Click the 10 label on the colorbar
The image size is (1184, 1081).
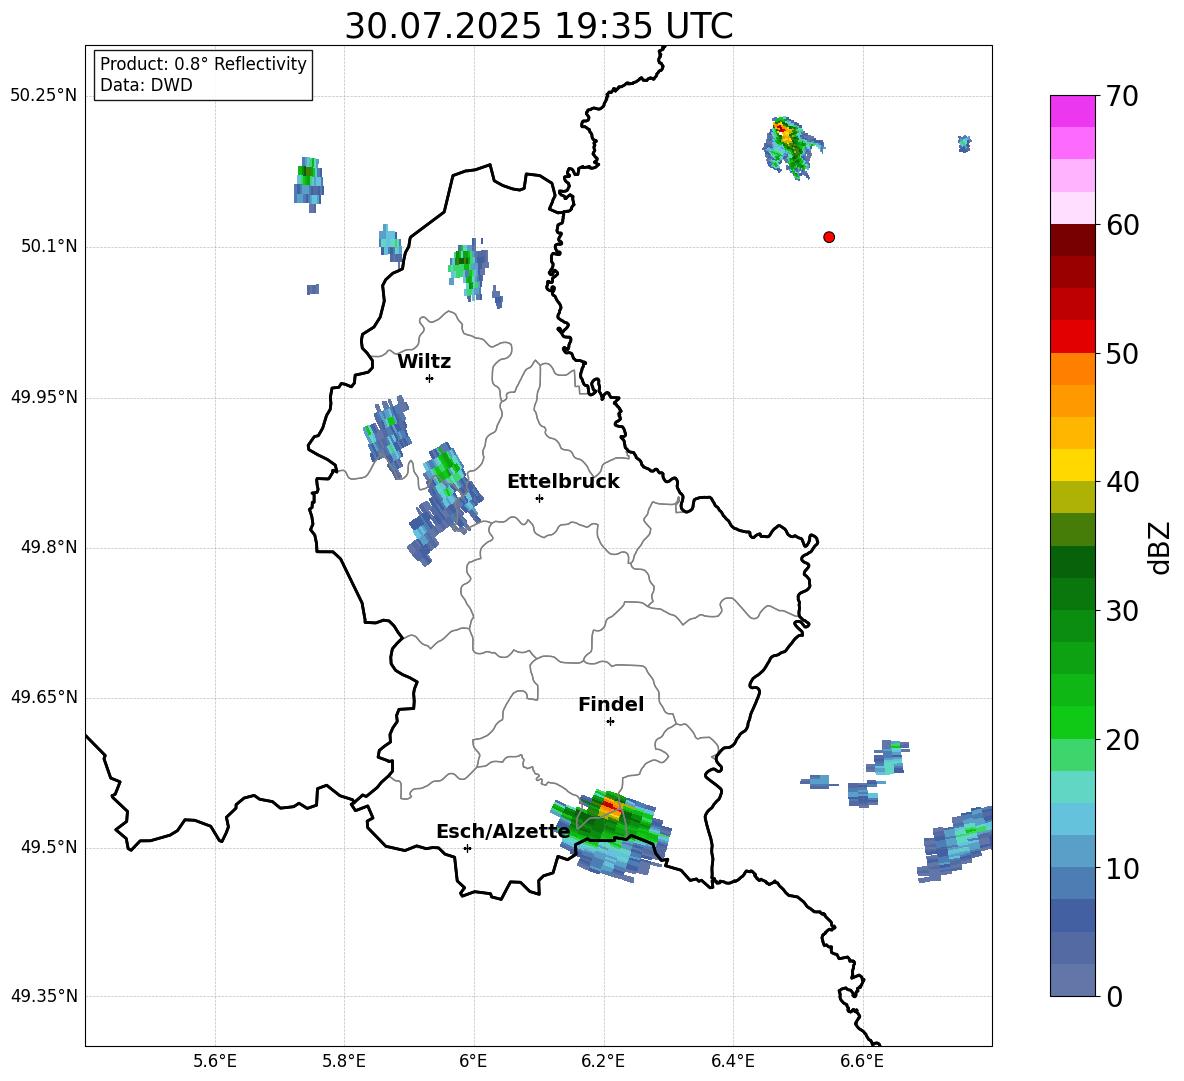[x=1122, y=869]
